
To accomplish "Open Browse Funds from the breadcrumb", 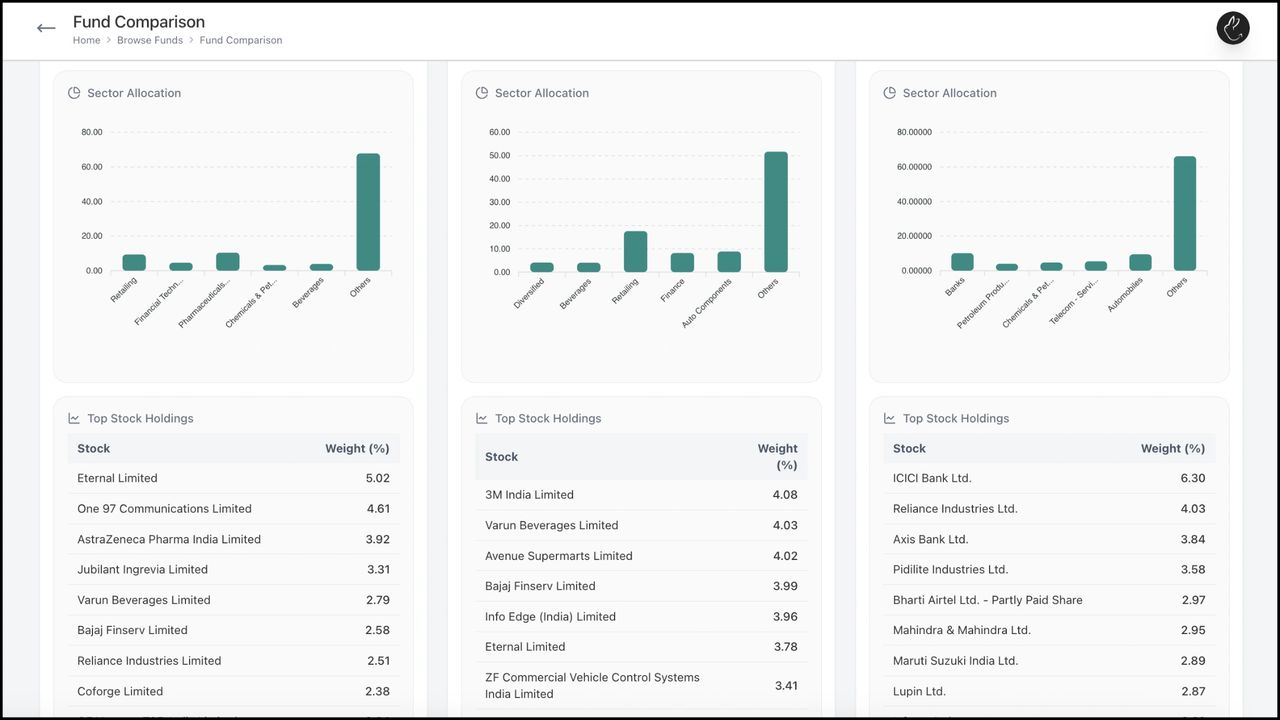I will click(x=150, y=40).
